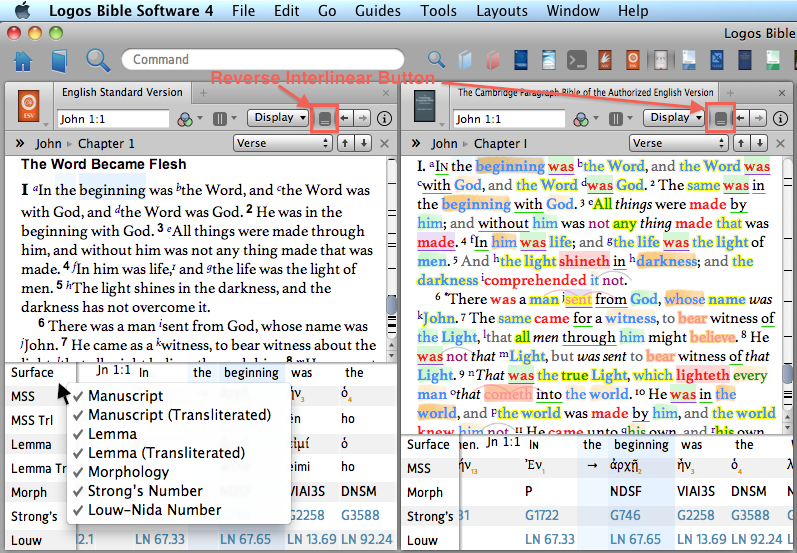Jump to previous verse in Cambridge panel
The width and height of the screenshot is (797, 553).
(x=741, y=143)
